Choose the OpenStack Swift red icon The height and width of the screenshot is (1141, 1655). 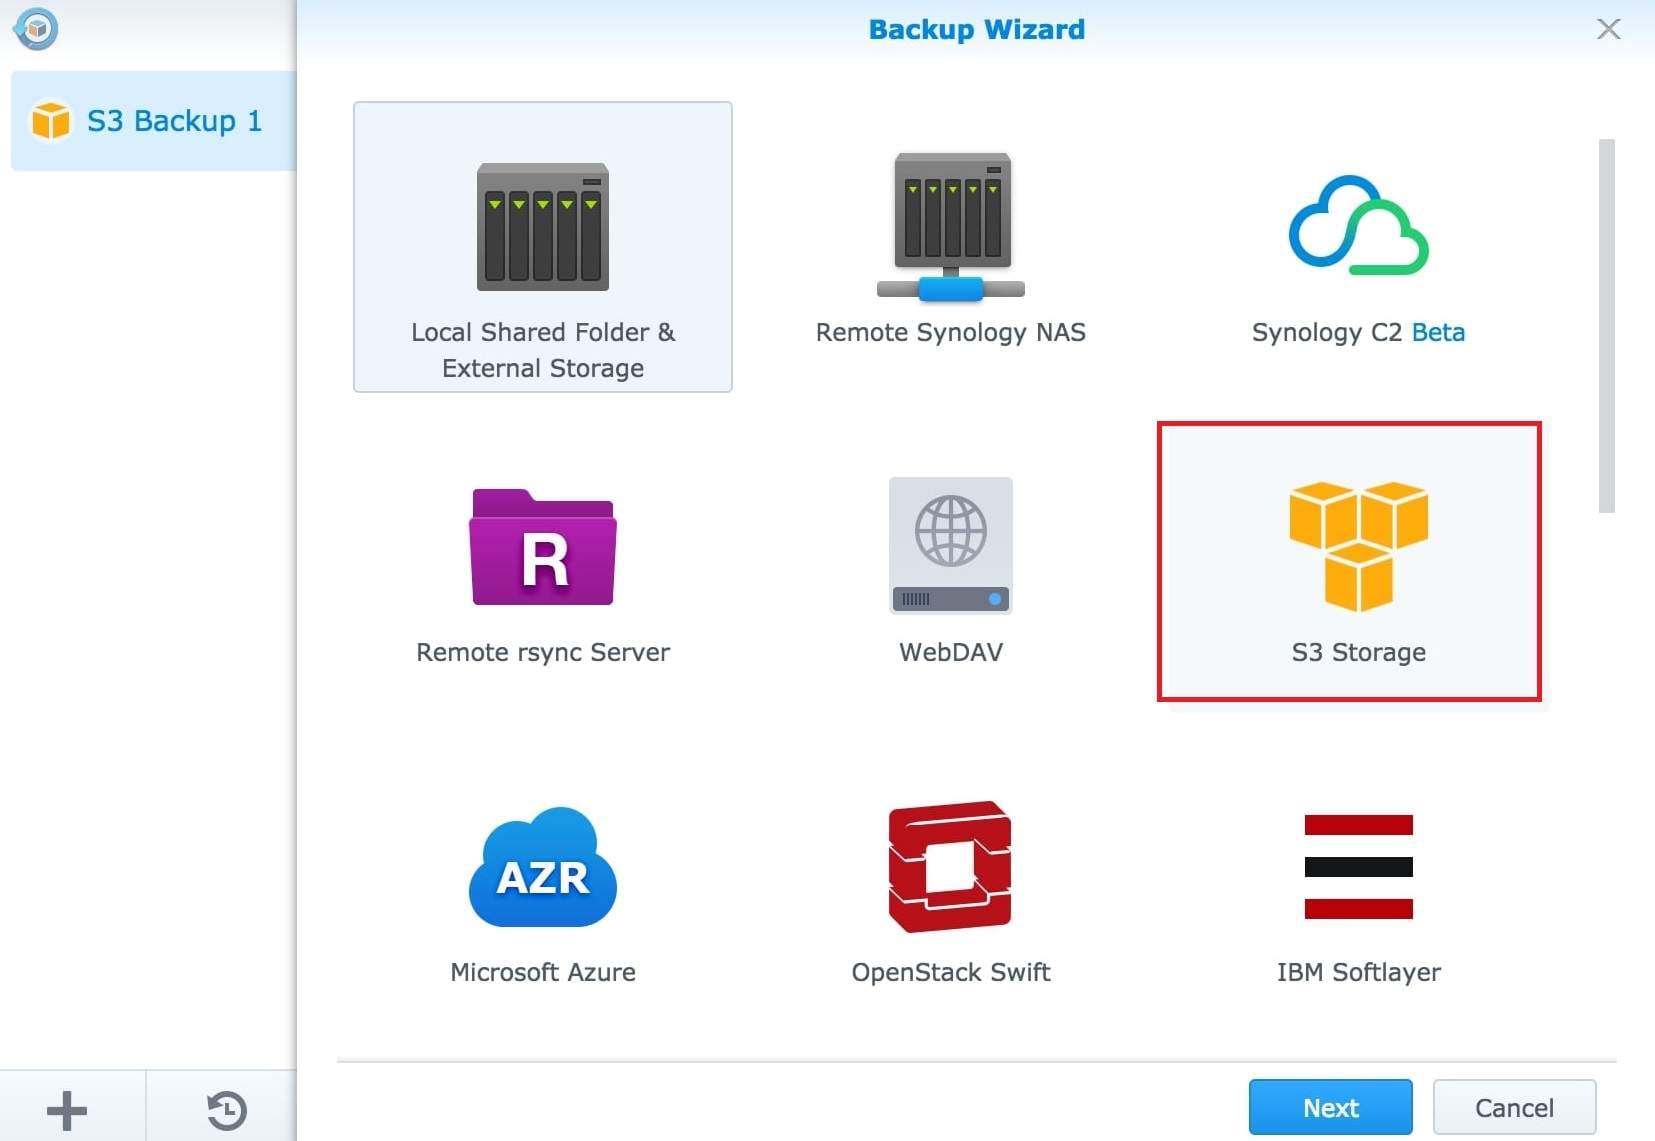950,867
